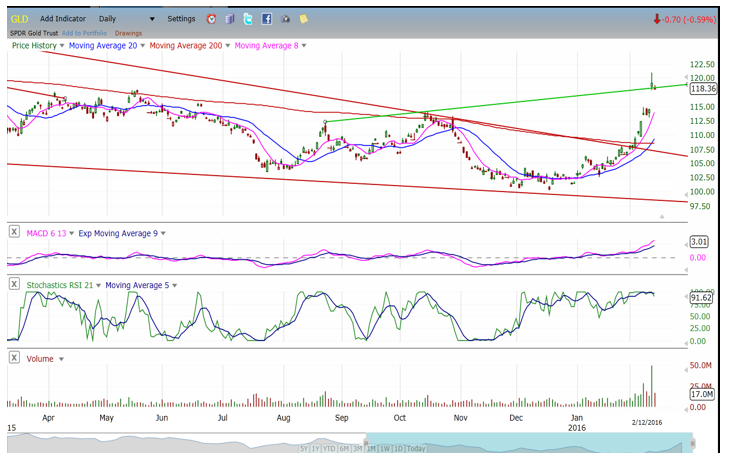Click the Stochastics RSI 21 label
Image resolution: width=729 pixels, height=462 pixels.
(60, 285)
